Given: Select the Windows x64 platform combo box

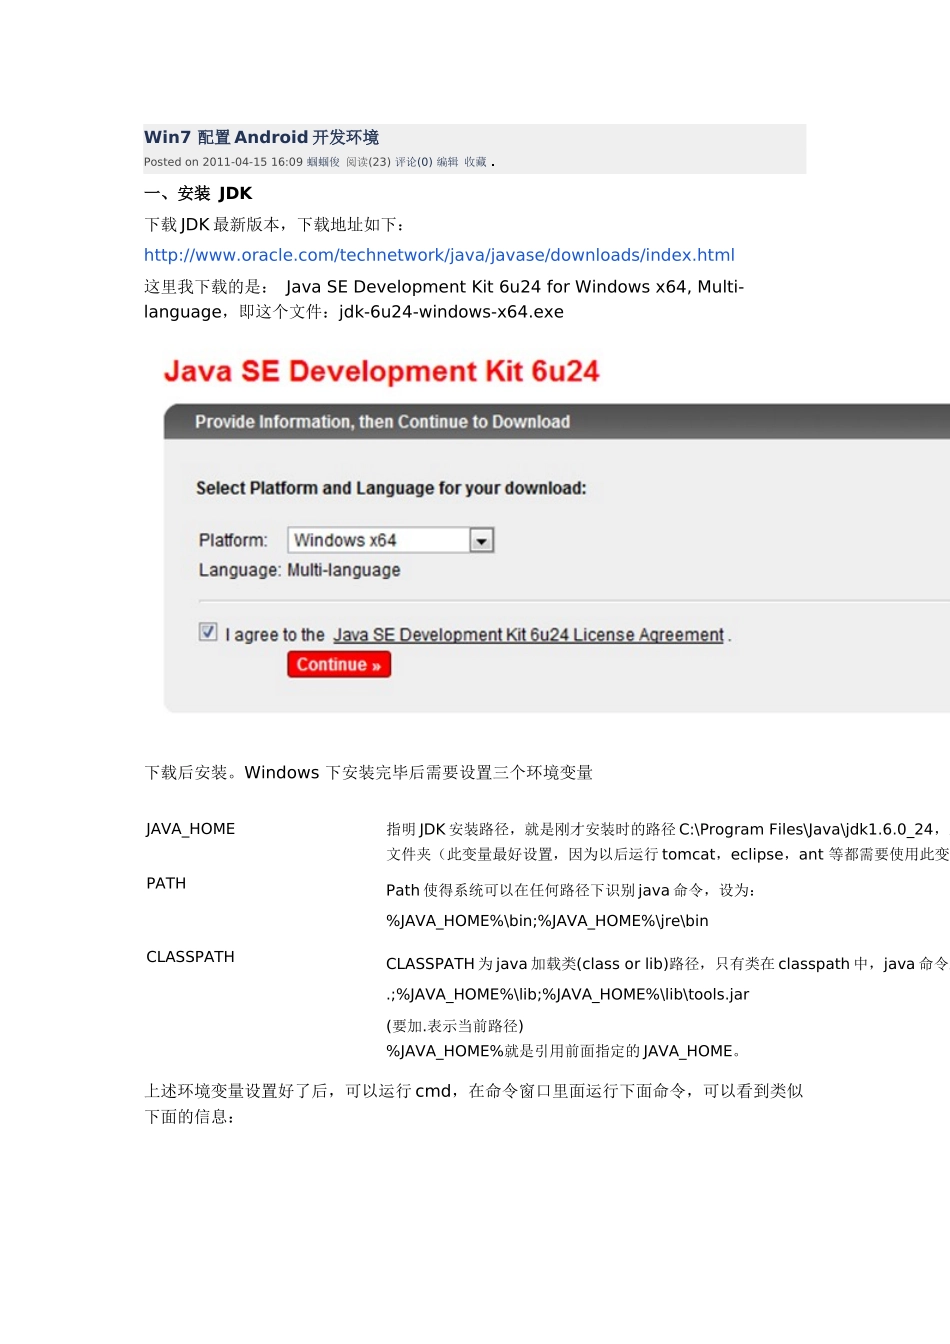Looking at the screenshot, I should click(390, 540).
